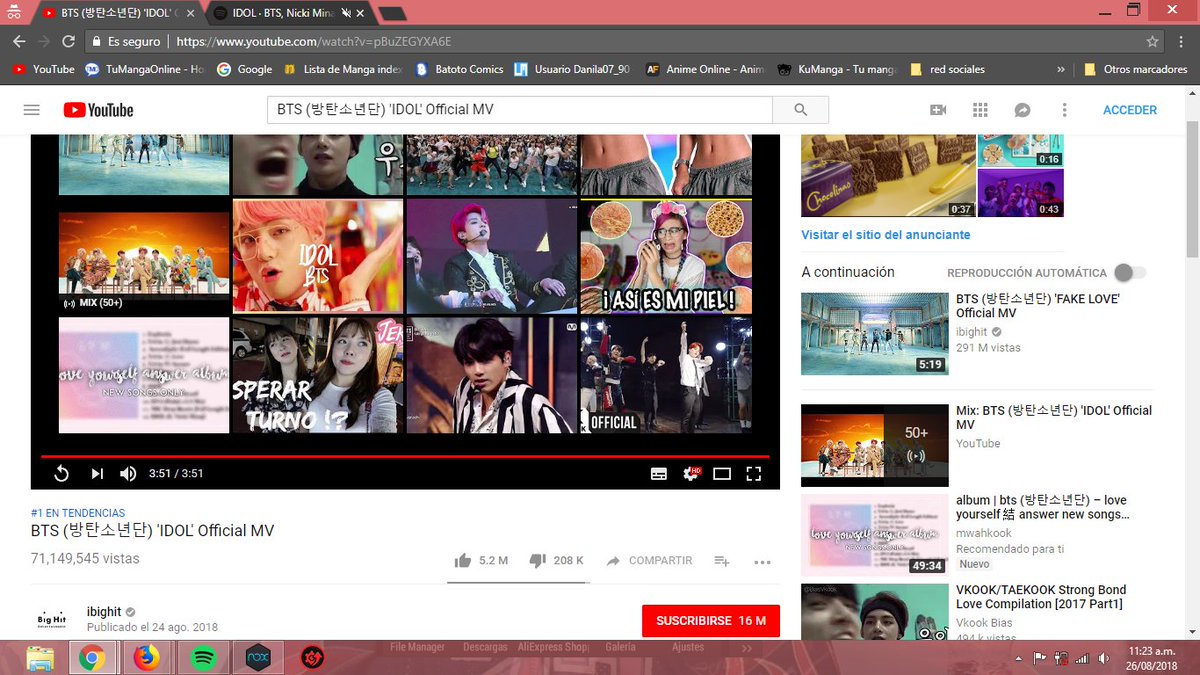
Task: Toggle Reproducción automática switch
Action: 1130,272
